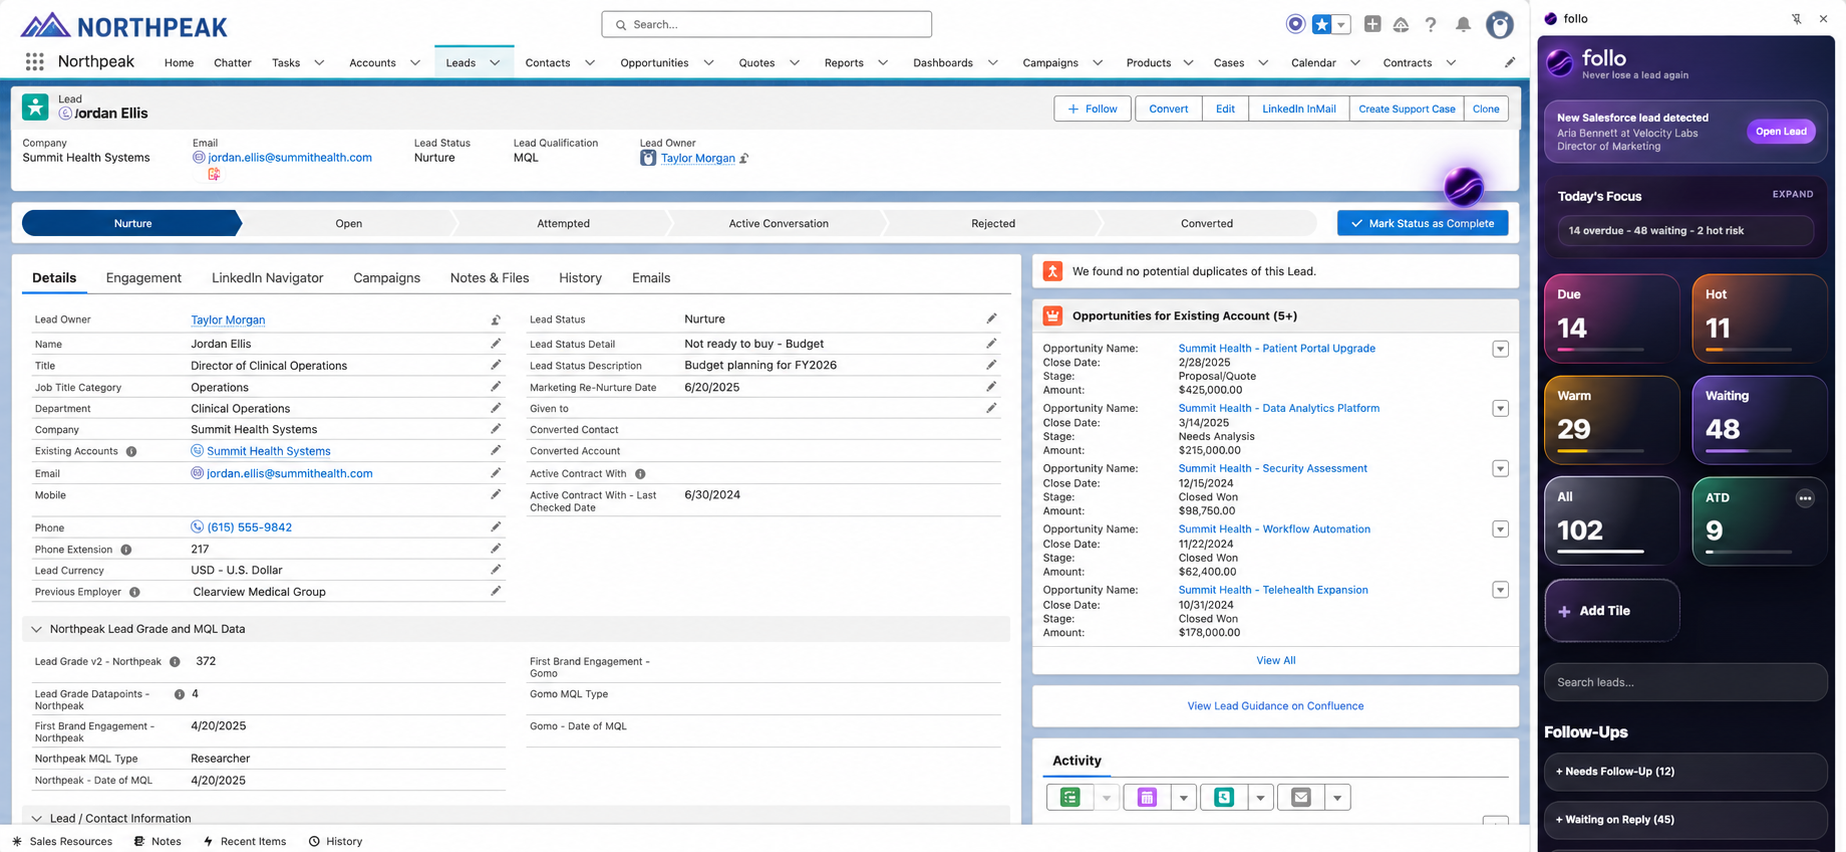Screen dimensions: 1846x852
Task: Click the pencil beside Marketing Re-Nurture Date
Action: (991, 386)
